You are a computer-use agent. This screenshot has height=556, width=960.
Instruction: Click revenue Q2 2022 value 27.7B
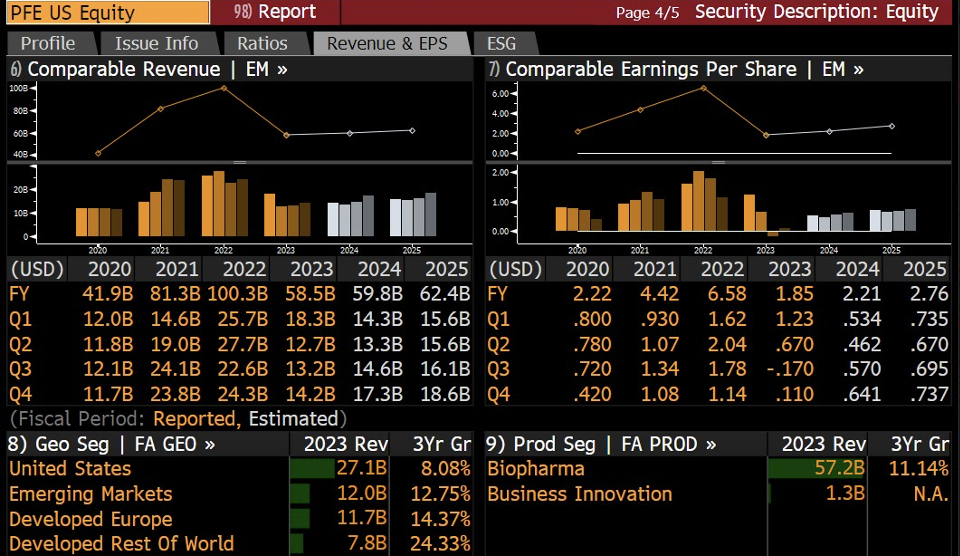242,344
